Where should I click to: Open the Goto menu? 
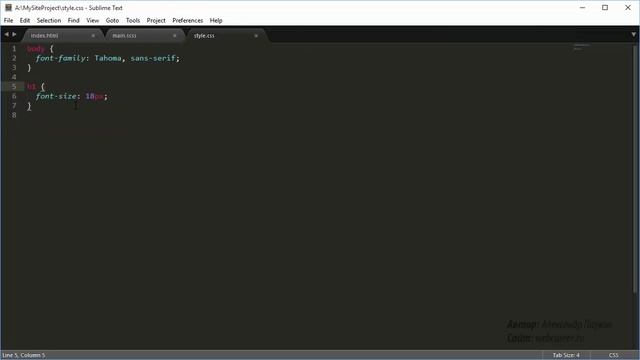(112, 20)
